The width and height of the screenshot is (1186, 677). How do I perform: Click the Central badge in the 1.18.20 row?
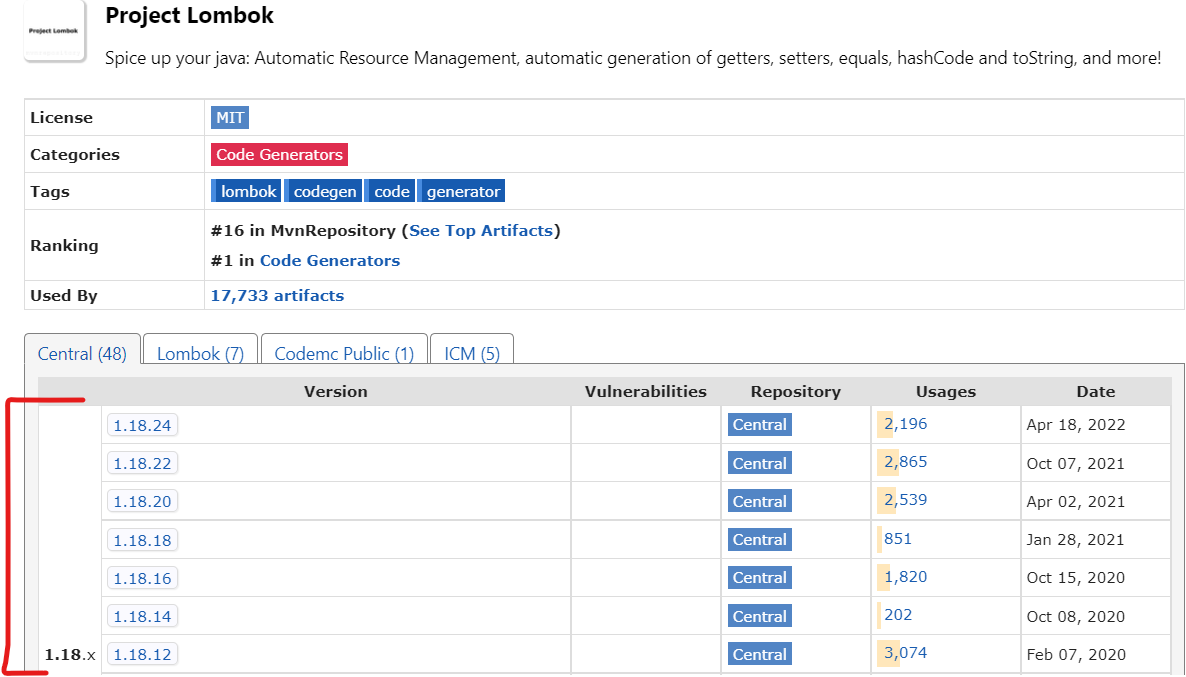(x=759, y=501)
